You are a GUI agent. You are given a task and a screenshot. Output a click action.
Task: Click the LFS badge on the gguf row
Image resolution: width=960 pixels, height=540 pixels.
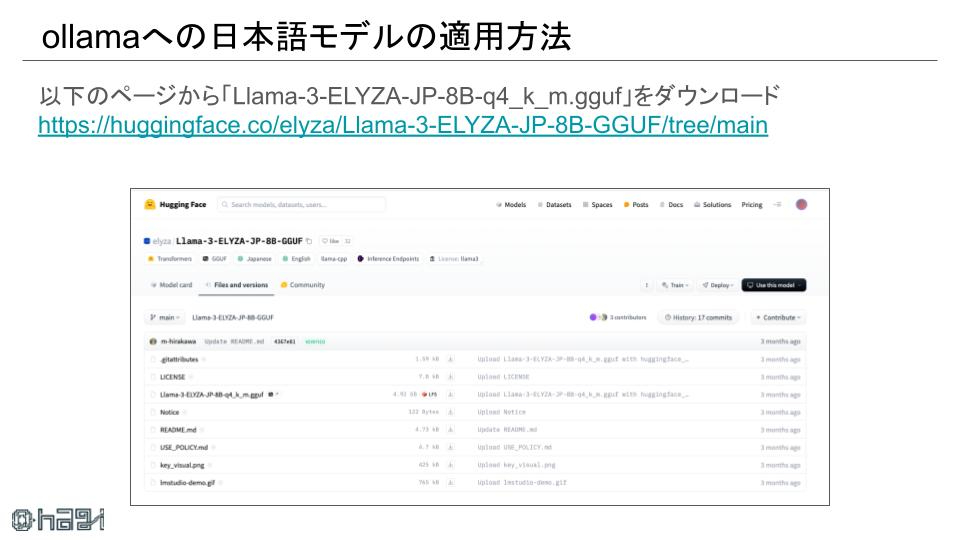pyautogui.click(x=429, y=395)
